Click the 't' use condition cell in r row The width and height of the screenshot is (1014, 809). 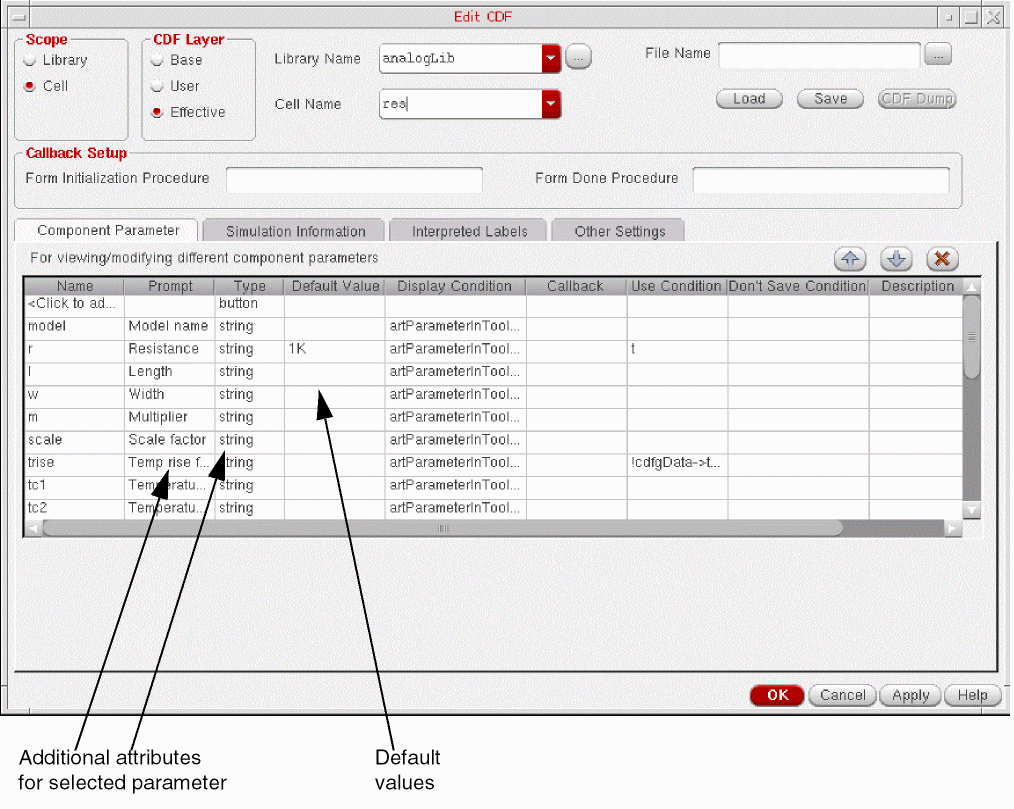676,349
